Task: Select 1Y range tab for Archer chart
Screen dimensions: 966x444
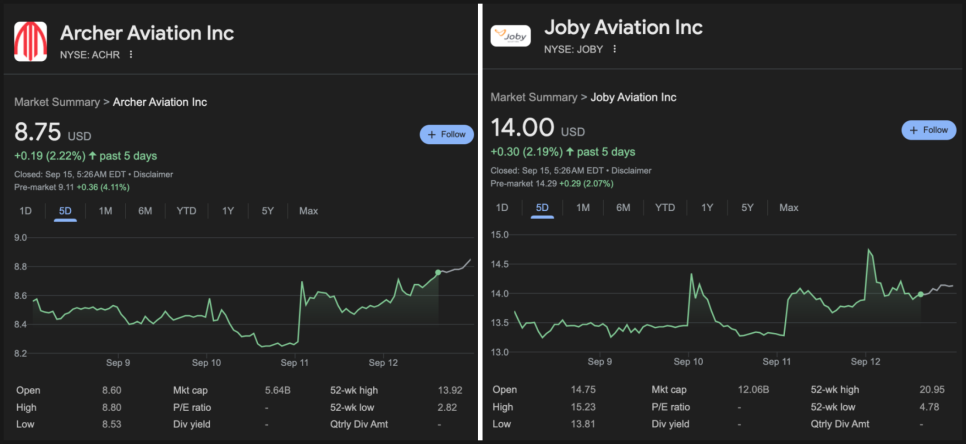Action: tap(228, 211)
